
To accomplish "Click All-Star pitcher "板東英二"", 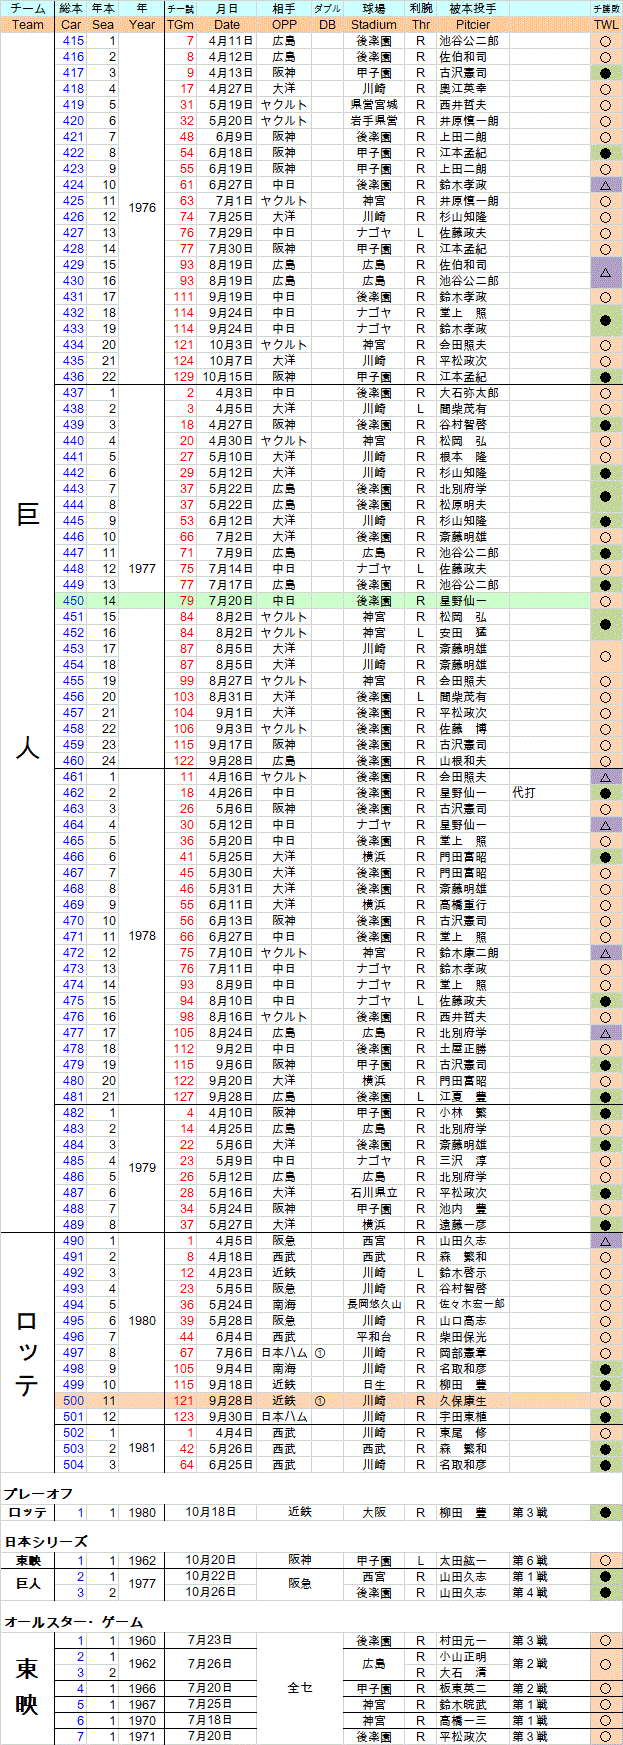I will (463, 1689).
